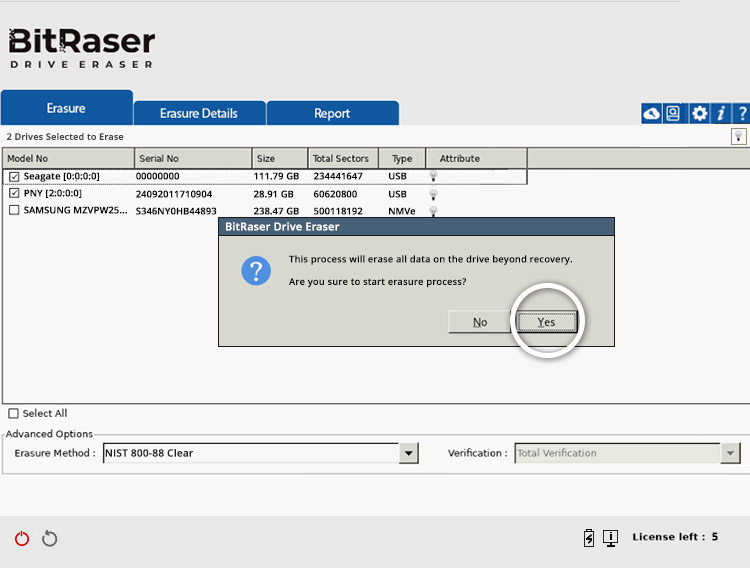Click the information 'i' icon
The width and height of the screenshot is (750, 568).
click(x=721, y=114)
